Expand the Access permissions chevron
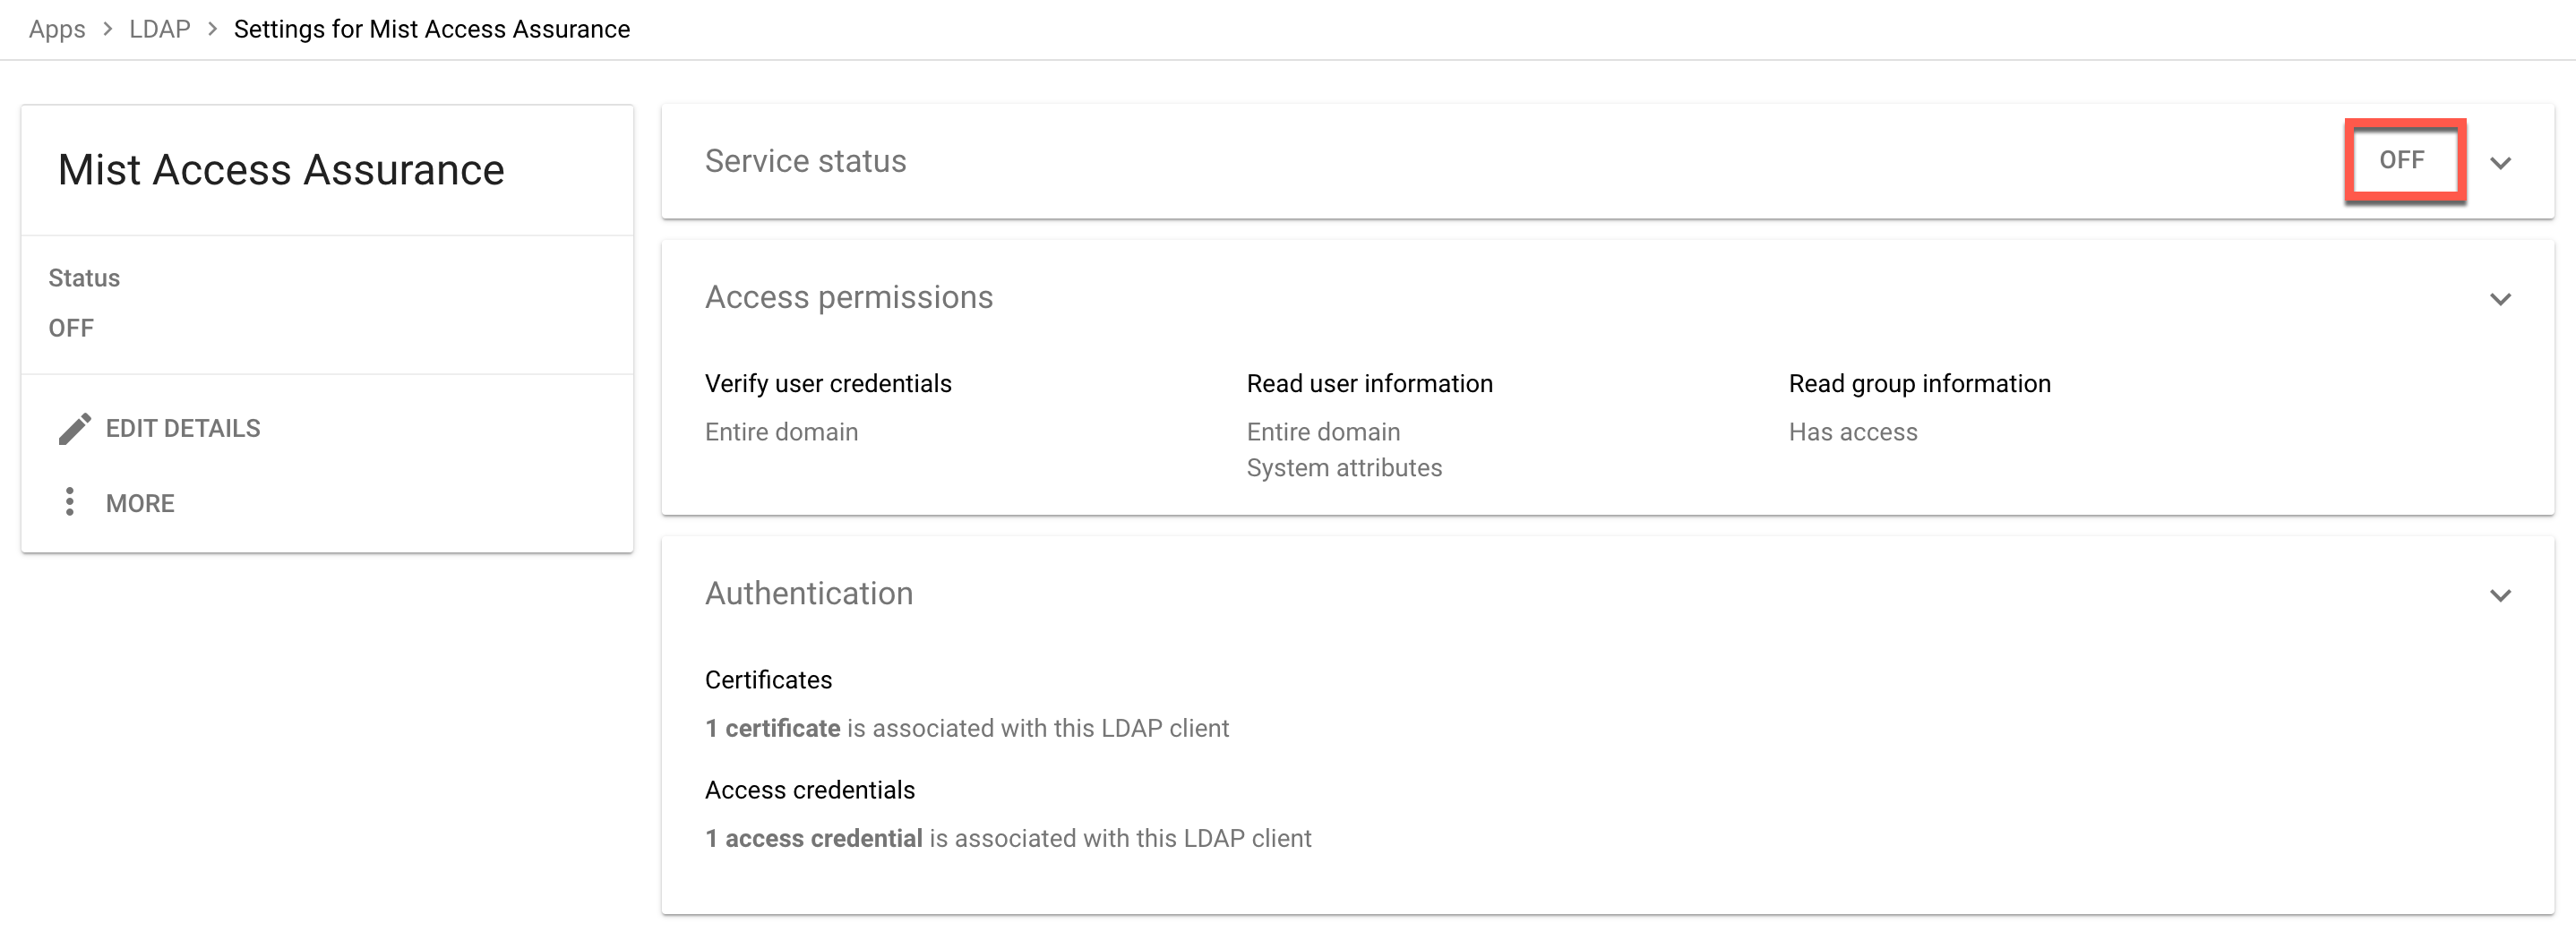Viewport: 2576px width, 940px height. point(2500,299)
